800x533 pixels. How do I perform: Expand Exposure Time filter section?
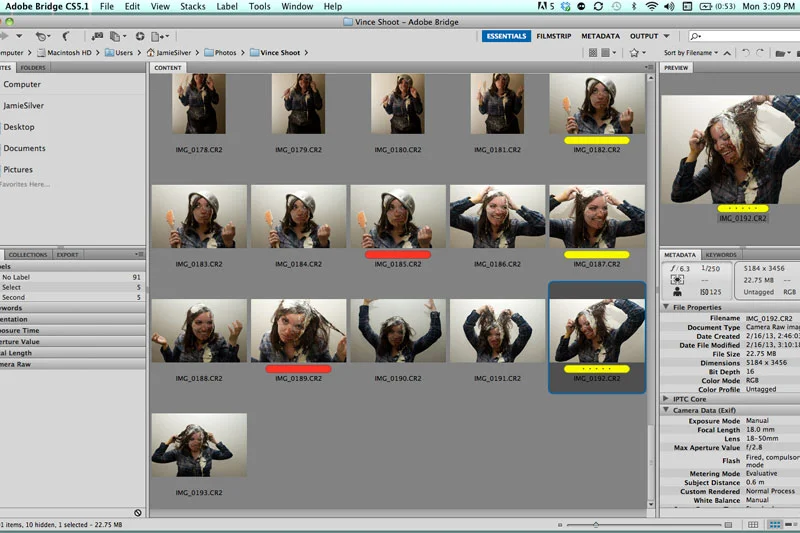pos(72,331)
